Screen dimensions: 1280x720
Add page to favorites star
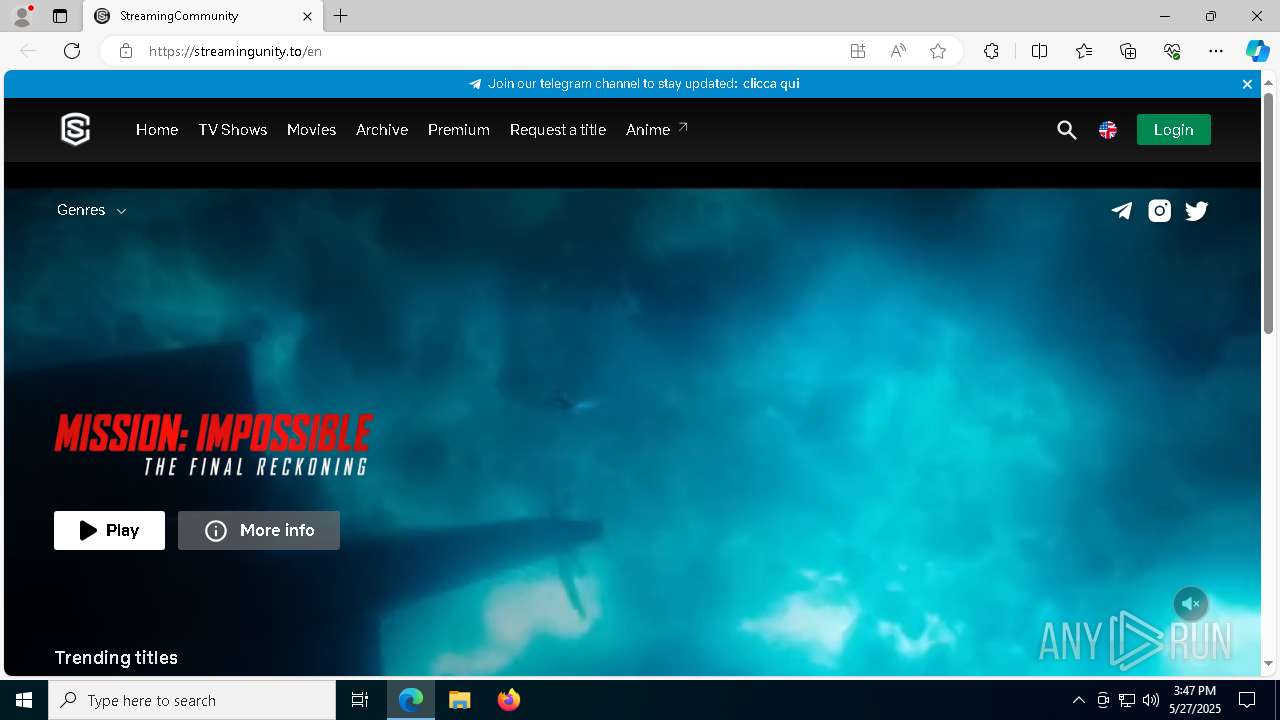pos(938,51)
